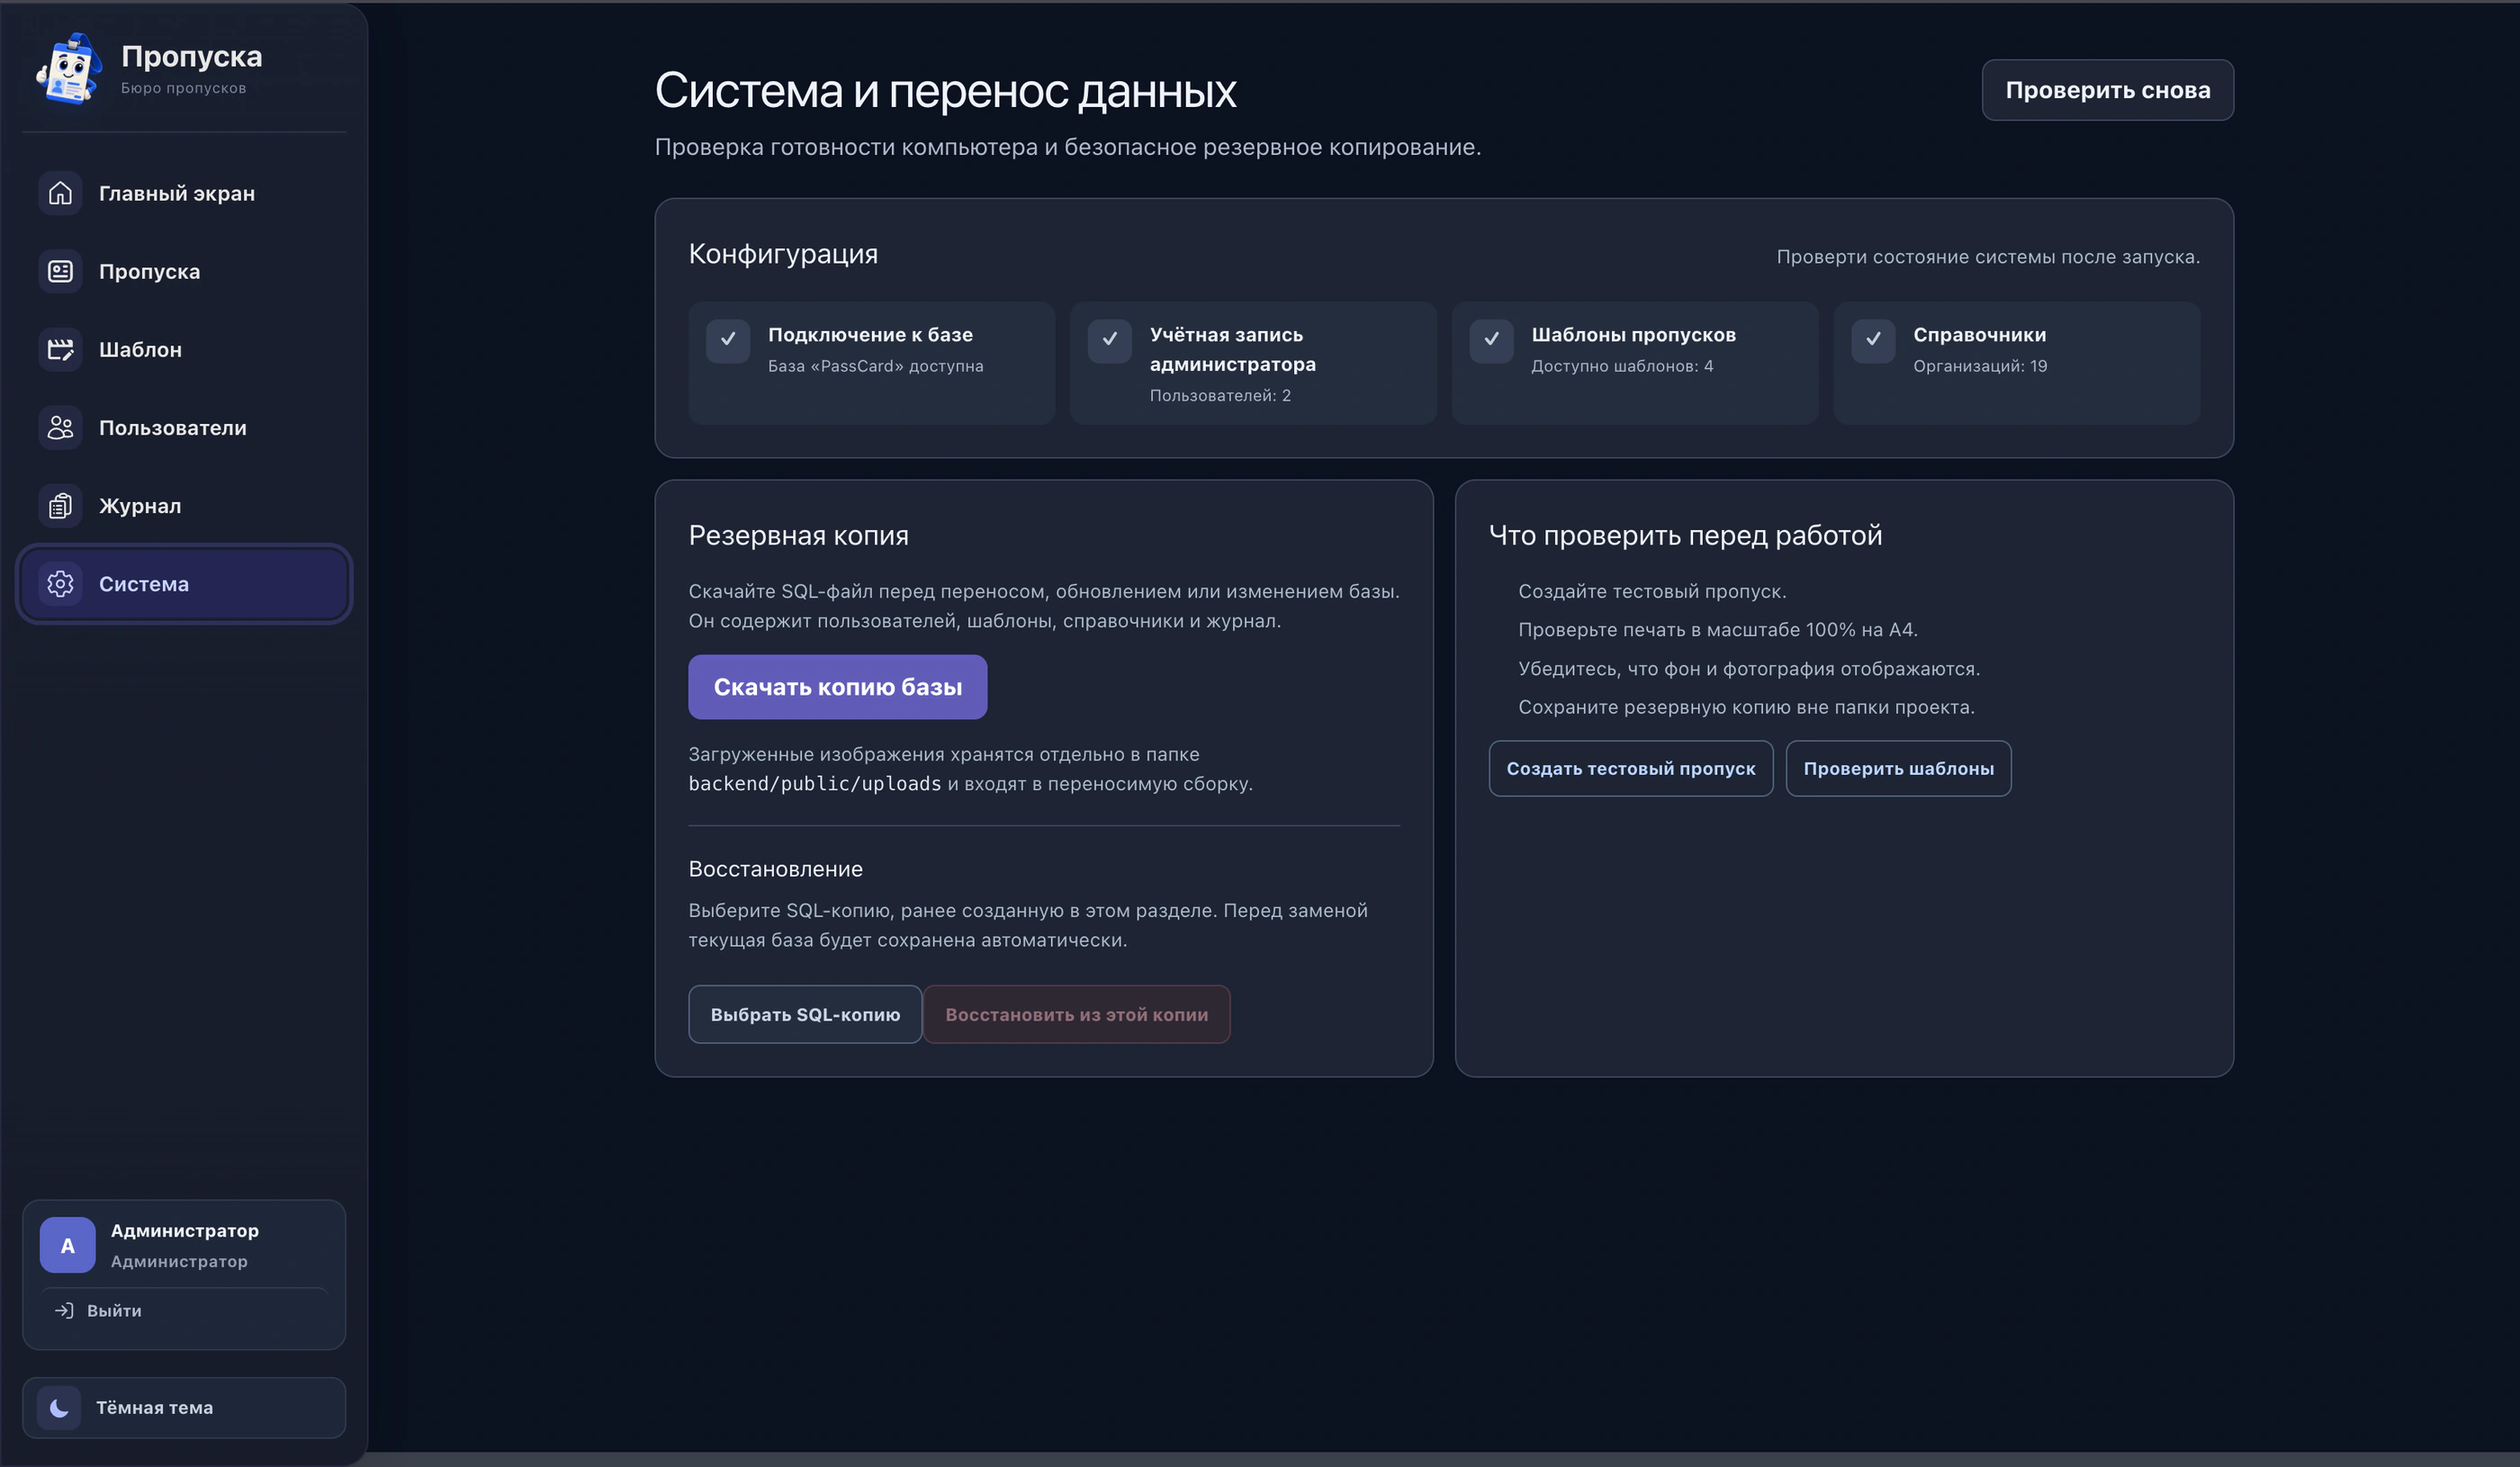Click the logout arrow icon beside Выйти

click(64, 1310)
